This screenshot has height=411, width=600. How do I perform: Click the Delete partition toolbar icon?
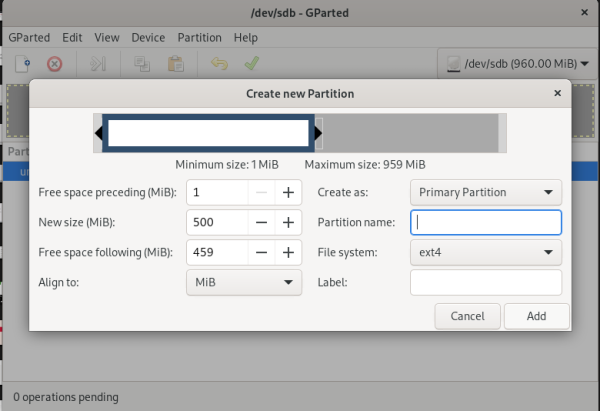pos(55,64)
